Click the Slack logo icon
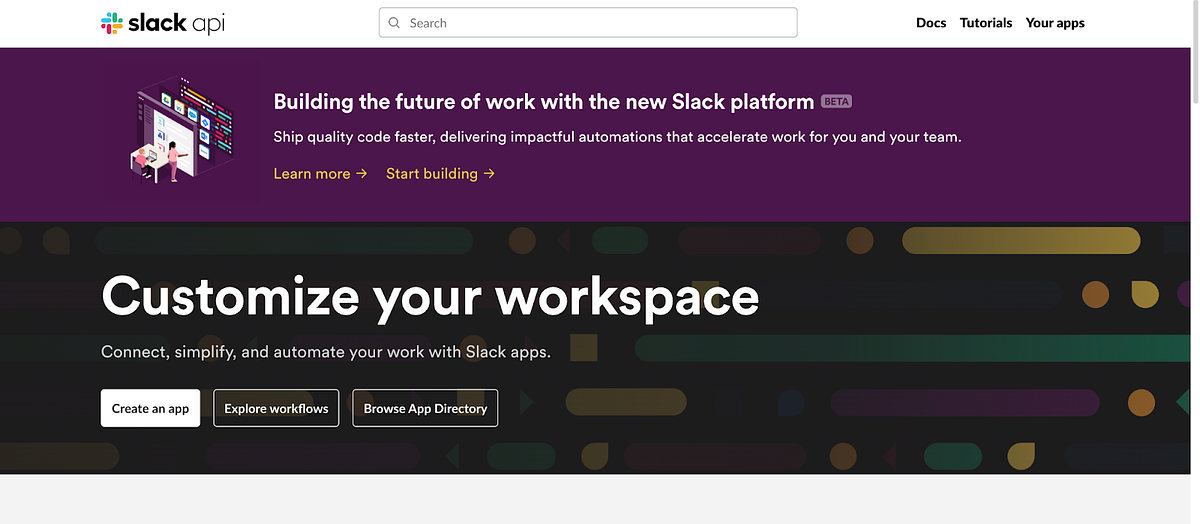This screenshot has height=524, width=1200. (x=112, y=23)
